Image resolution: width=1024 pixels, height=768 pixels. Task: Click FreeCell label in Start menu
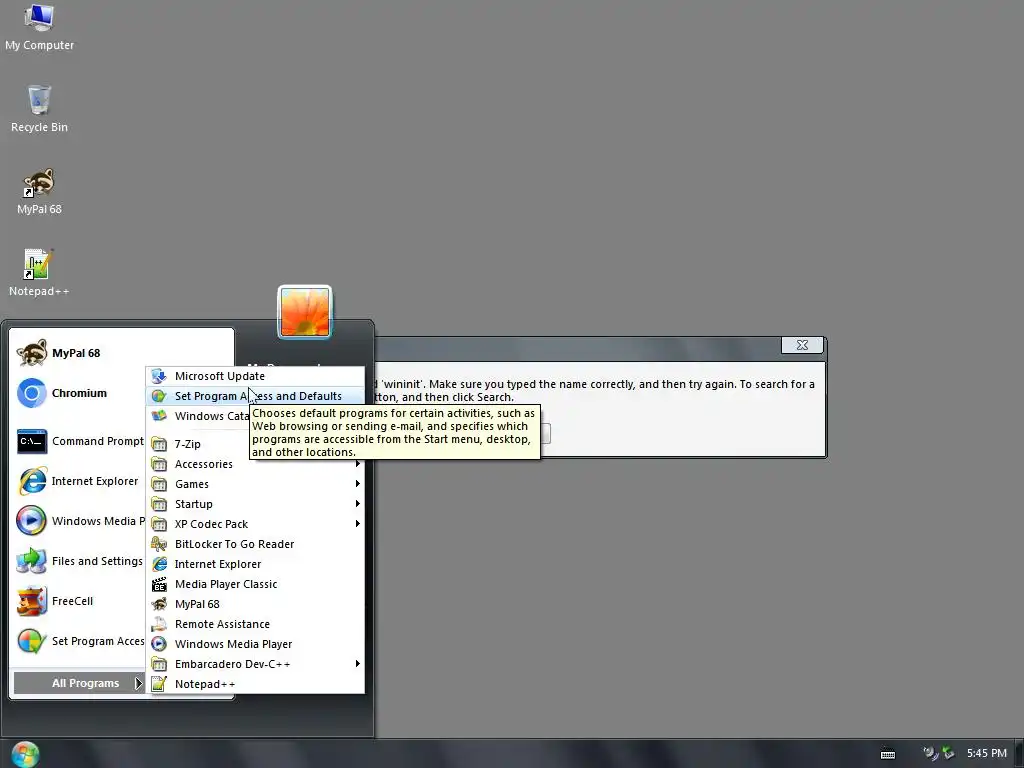pos(72,601)
